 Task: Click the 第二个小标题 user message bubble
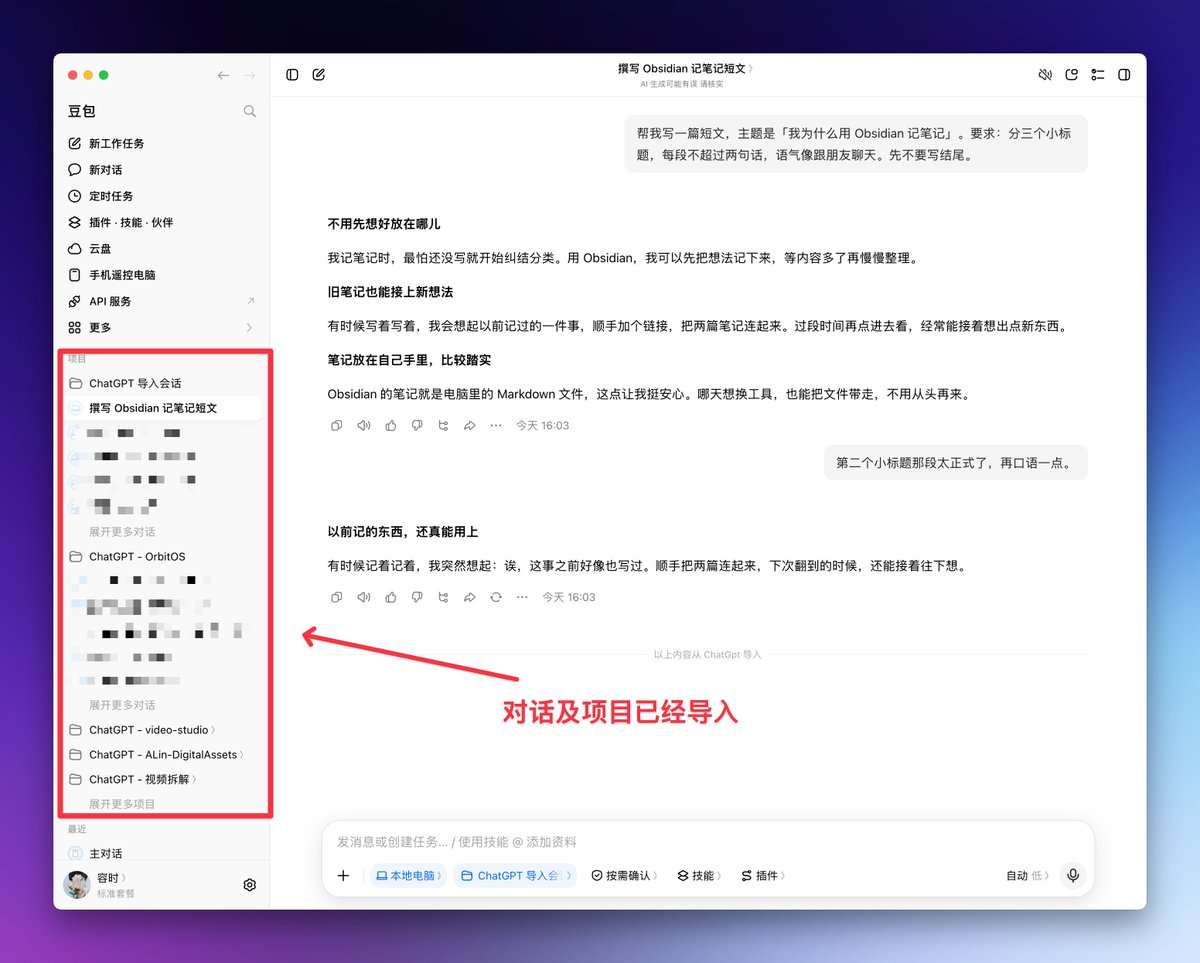955,462
